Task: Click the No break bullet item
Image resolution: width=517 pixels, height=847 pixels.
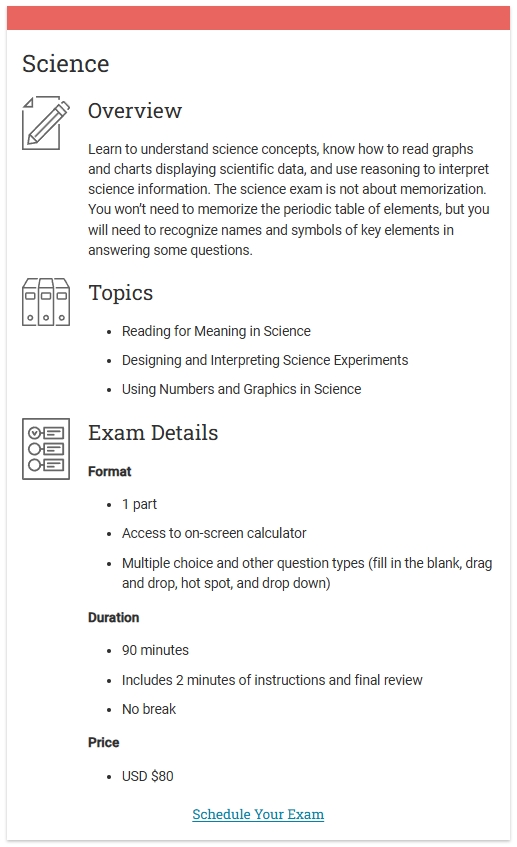Action: pyautogui.click(x=149, y=709)
